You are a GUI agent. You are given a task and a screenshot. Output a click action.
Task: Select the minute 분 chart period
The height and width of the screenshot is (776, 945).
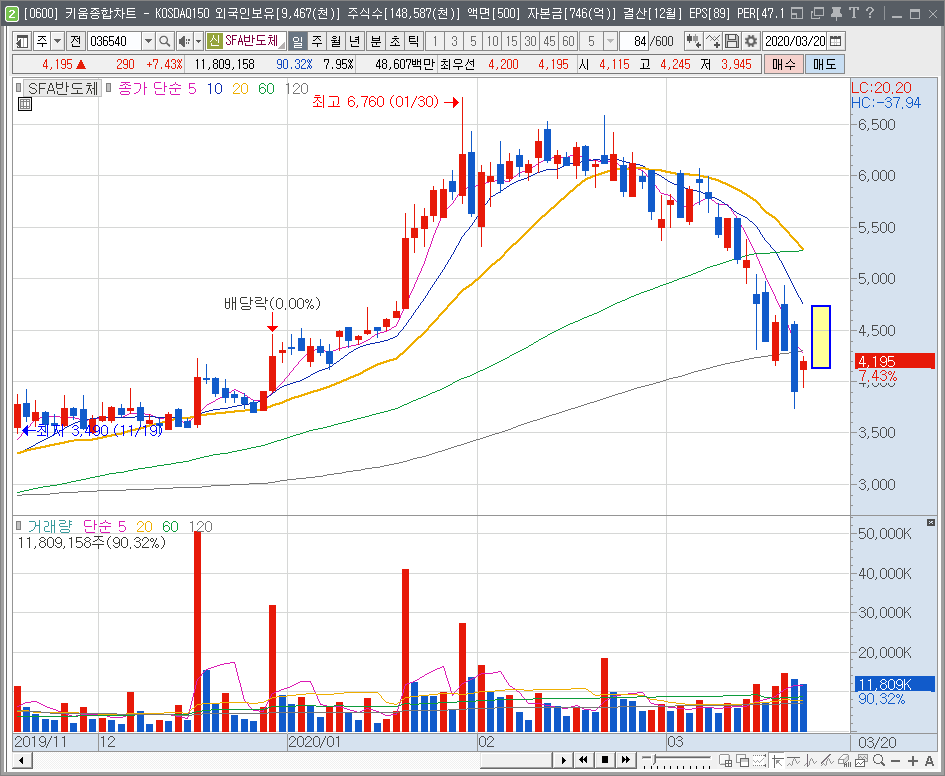375,41
